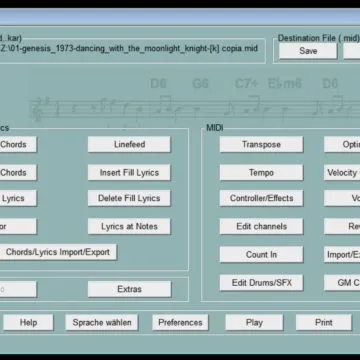This screenshot has width=360, height=360.
Task: Open Controller/Effects editor
Action: tap(261, 198)
